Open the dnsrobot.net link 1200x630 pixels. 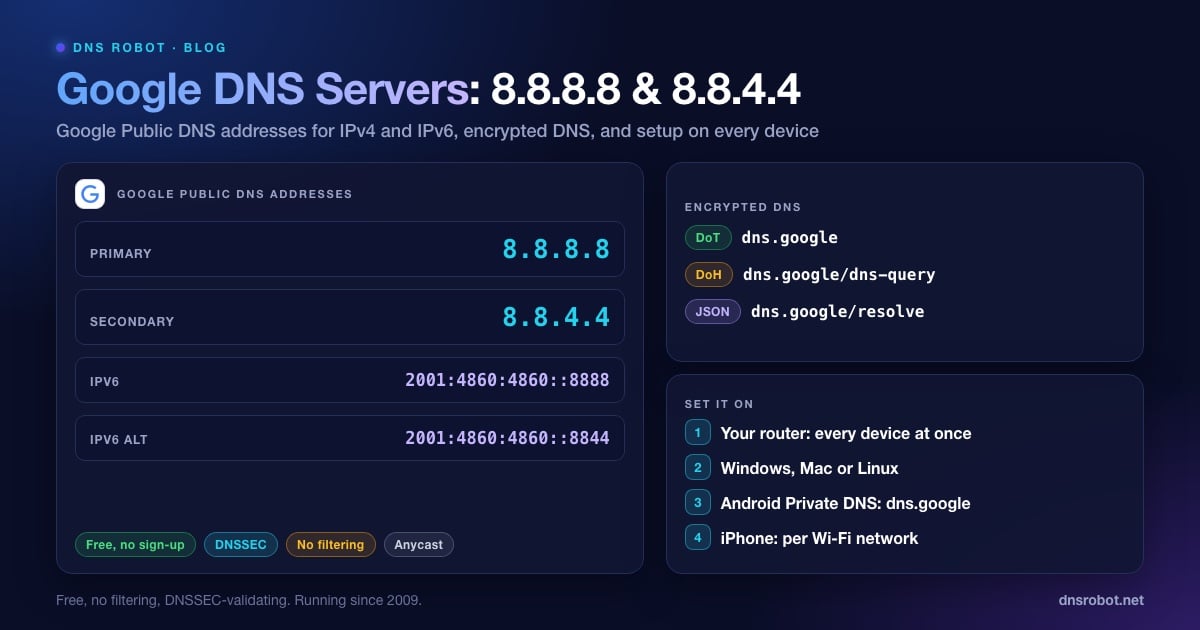[1101, 600]
